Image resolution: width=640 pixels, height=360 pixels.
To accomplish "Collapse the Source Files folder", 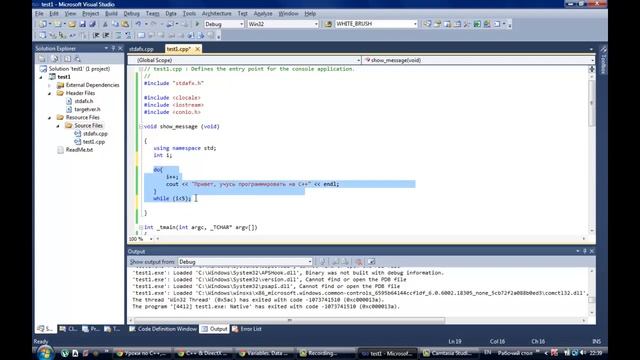I will tap(58, 126).
